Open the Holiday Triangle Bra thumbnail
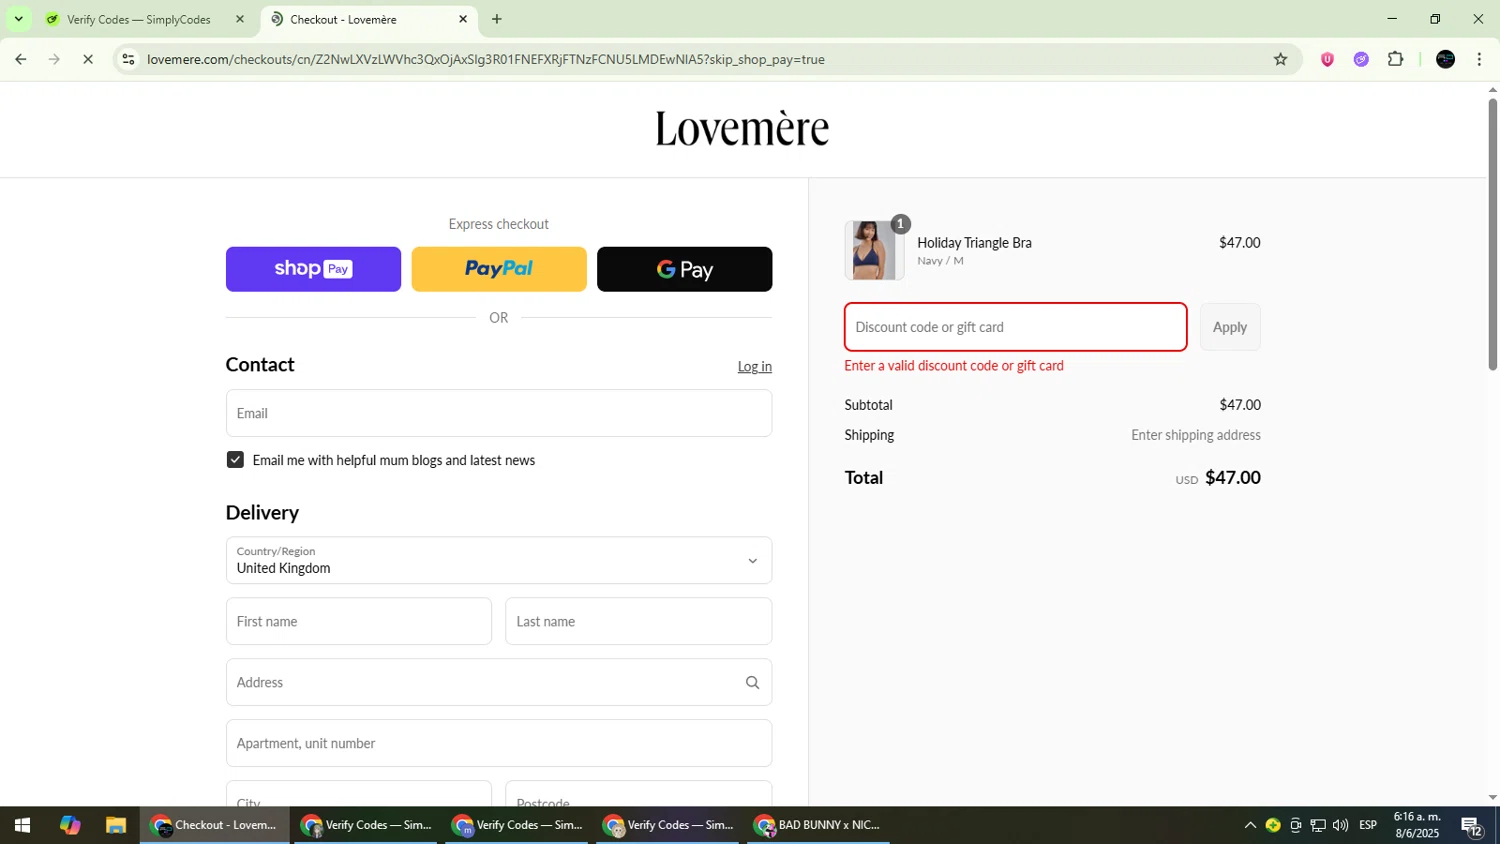The image size is (1500, 844). [874, 250]
